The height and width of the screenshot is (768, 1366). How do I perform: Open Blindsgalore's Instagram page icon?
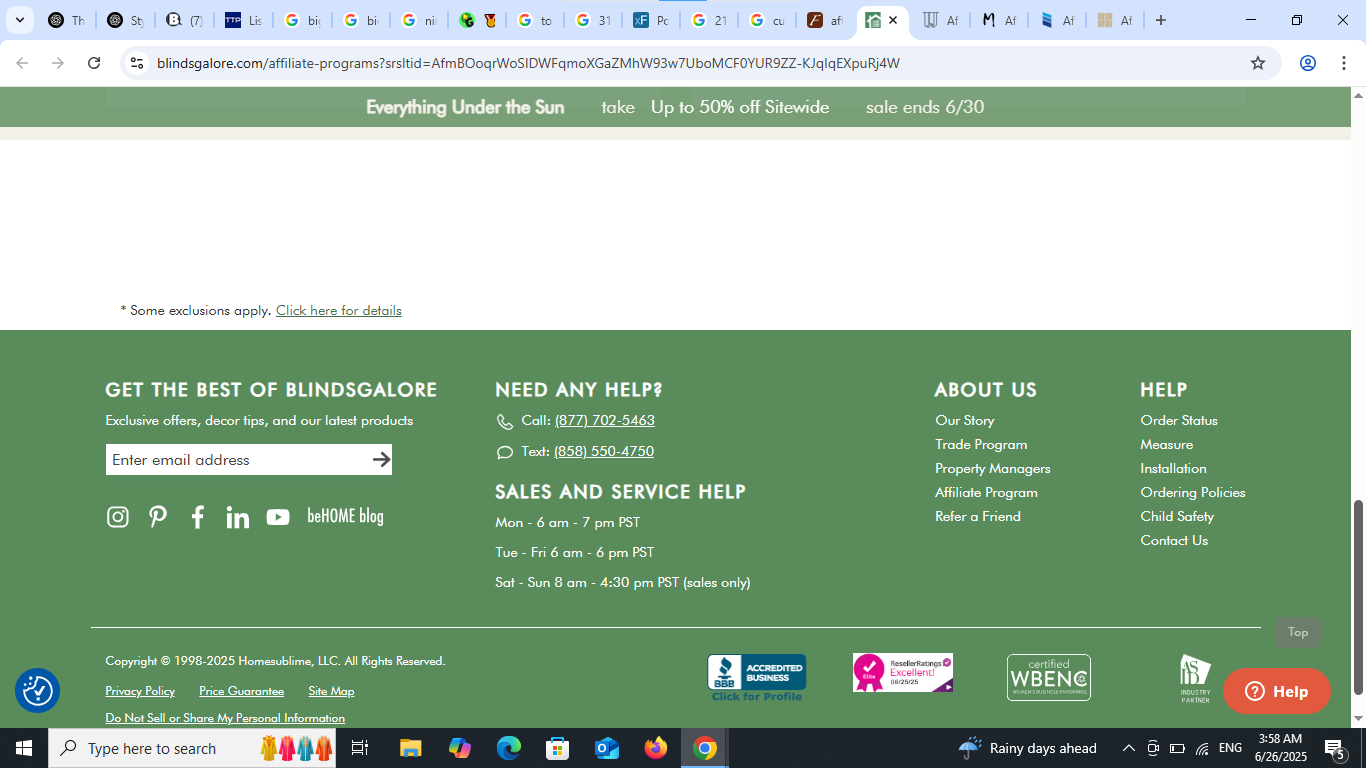pyautogui.click(x=118, y=517)
